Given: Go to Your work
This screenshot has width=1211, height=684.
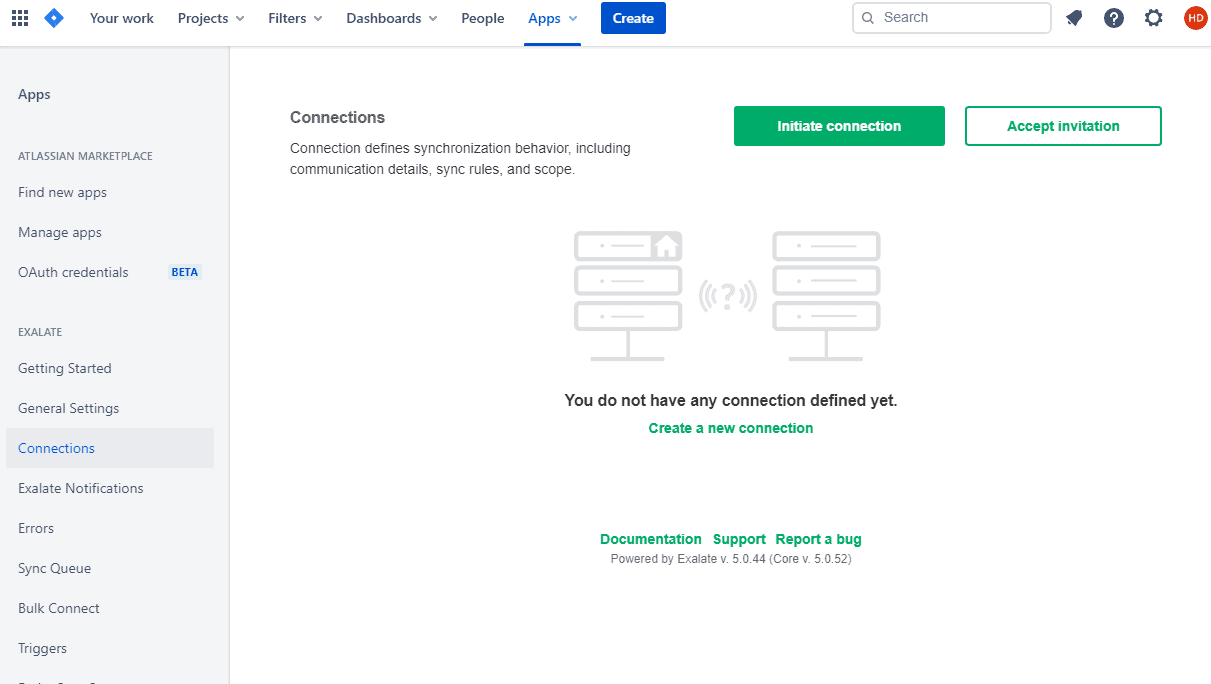Looking at the screenshot, I should (122, 18).
